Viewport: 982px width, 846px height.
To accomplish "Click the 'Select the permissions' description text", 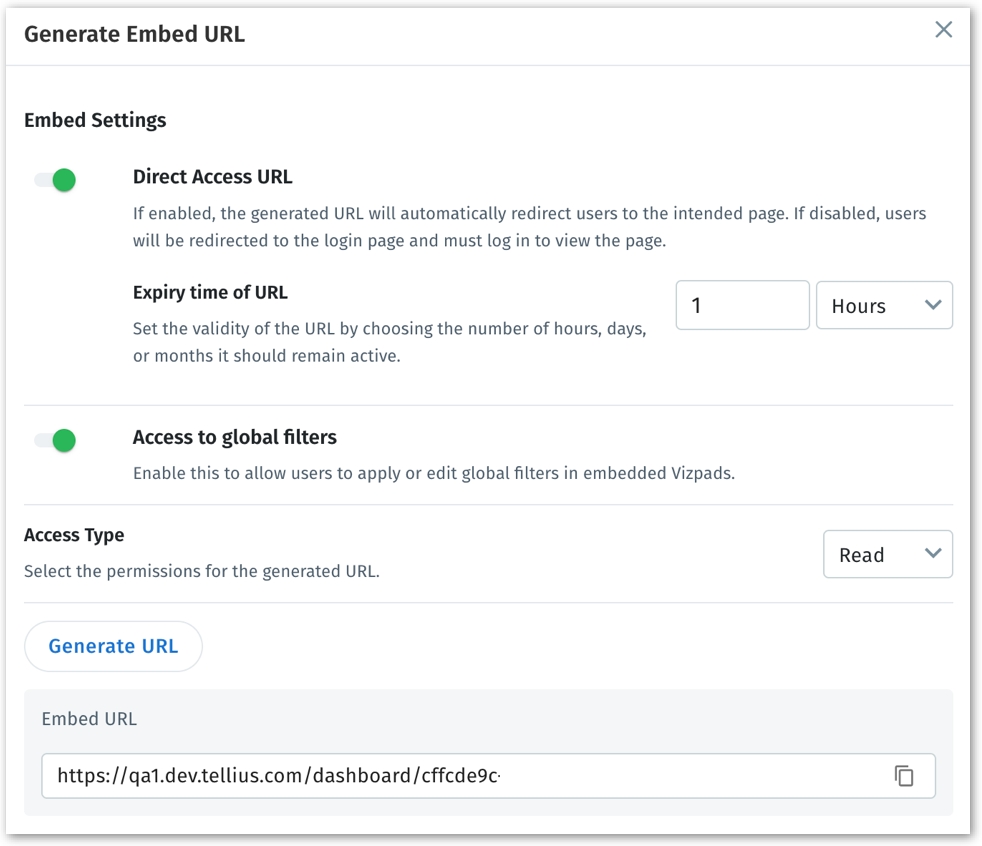I will [x=201, y=573].
